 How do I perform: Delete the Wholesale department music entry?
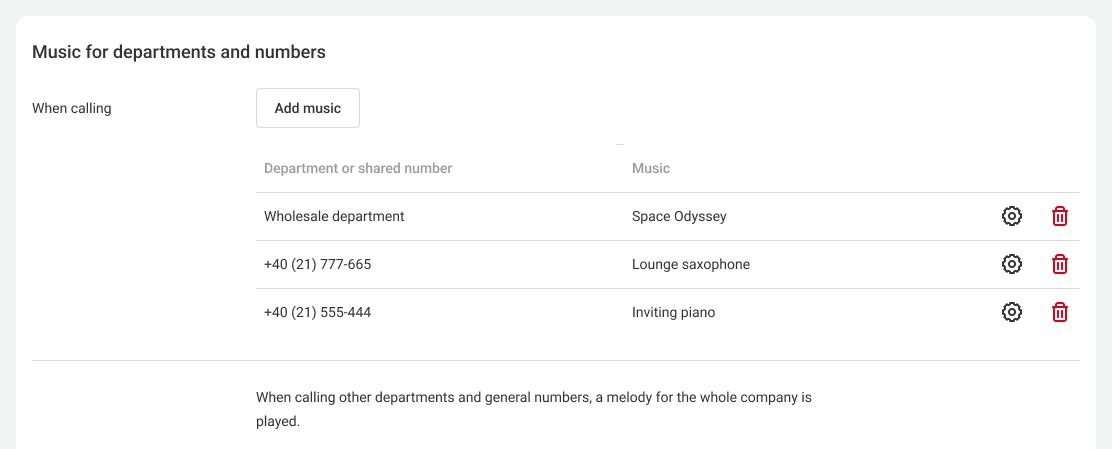1060,216
